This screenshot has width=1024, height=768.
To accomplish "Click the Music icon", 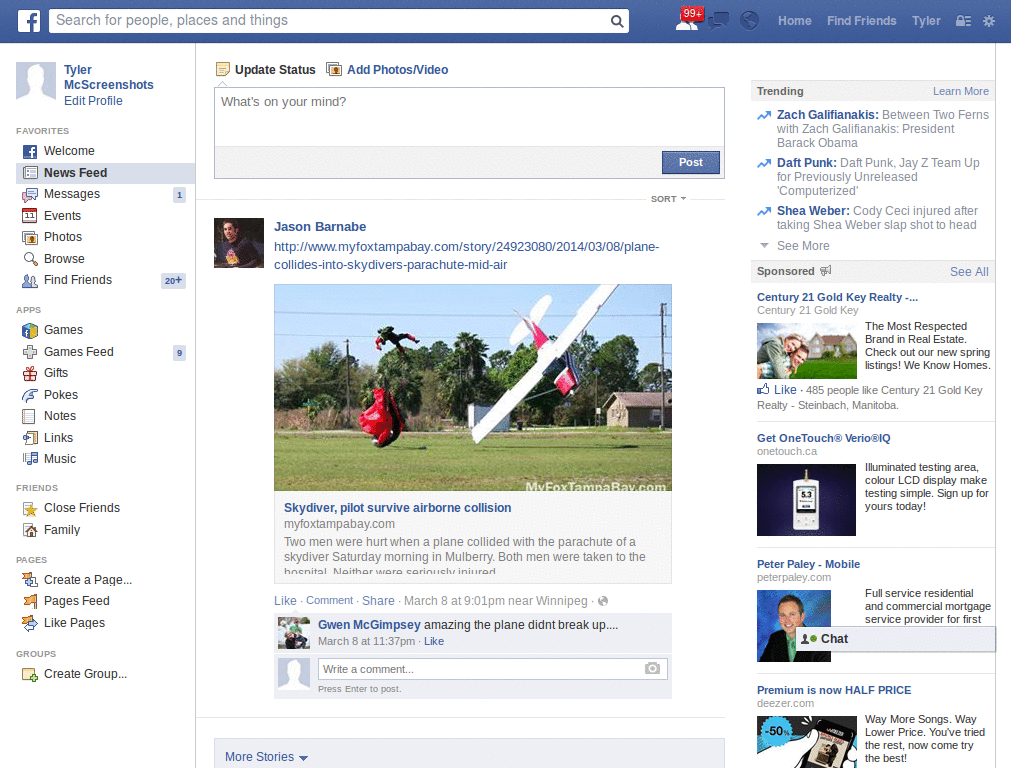I will click(x=30, y=459).
